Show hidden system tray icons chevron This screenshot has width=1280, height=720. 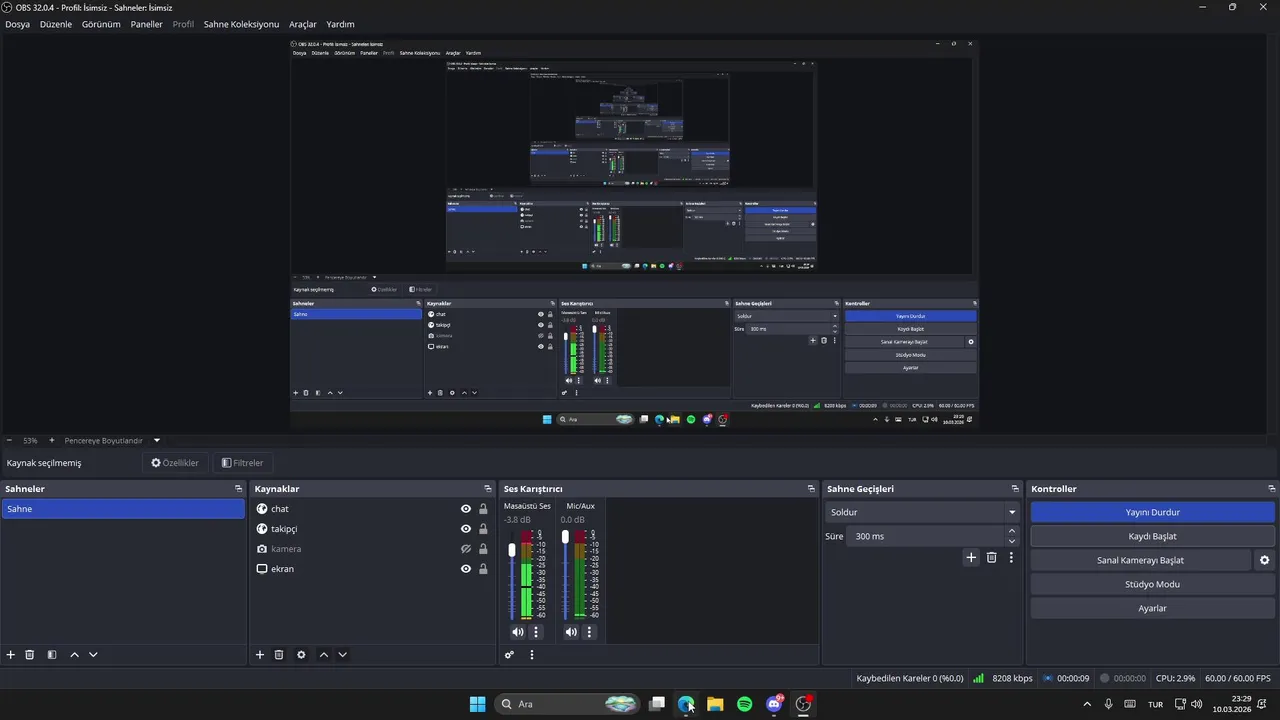tap(1087, 704)
